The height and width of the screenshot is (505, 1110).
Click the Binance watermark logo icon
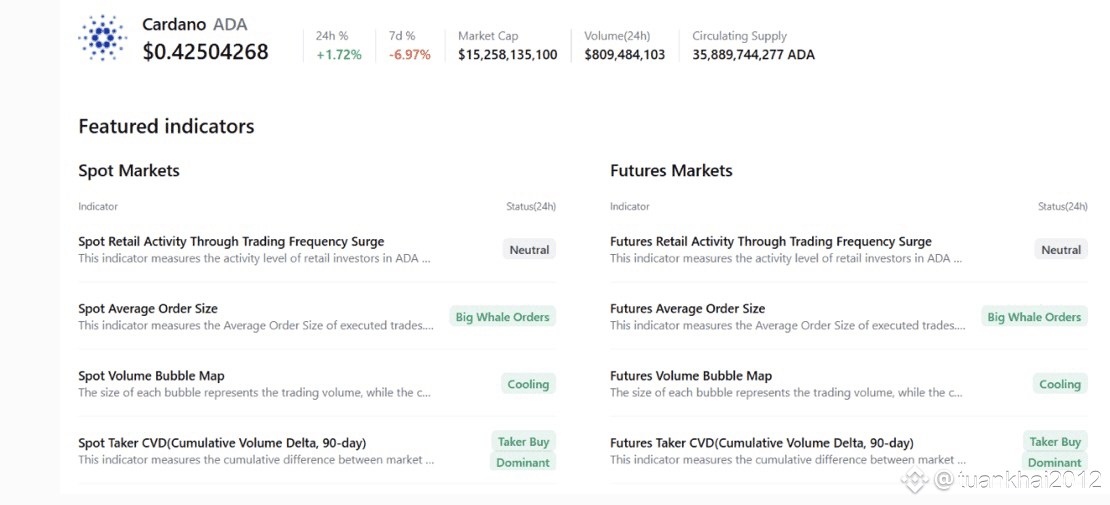click(x=913, y=481)
